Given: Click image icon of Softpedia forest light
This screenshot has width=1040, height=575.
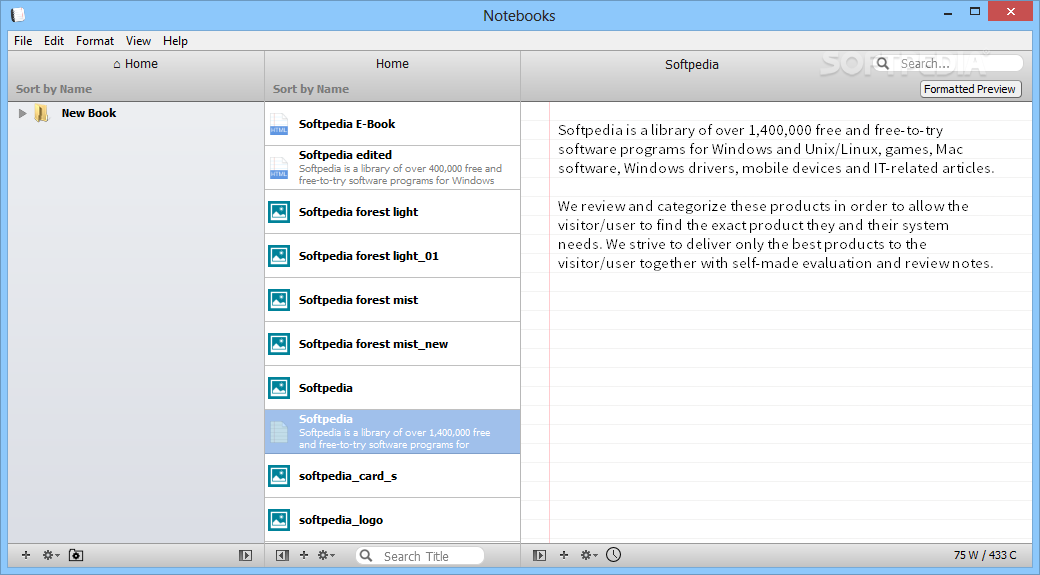Looking at the screenshot, I should pyautogui.click(x=279, y=212).
